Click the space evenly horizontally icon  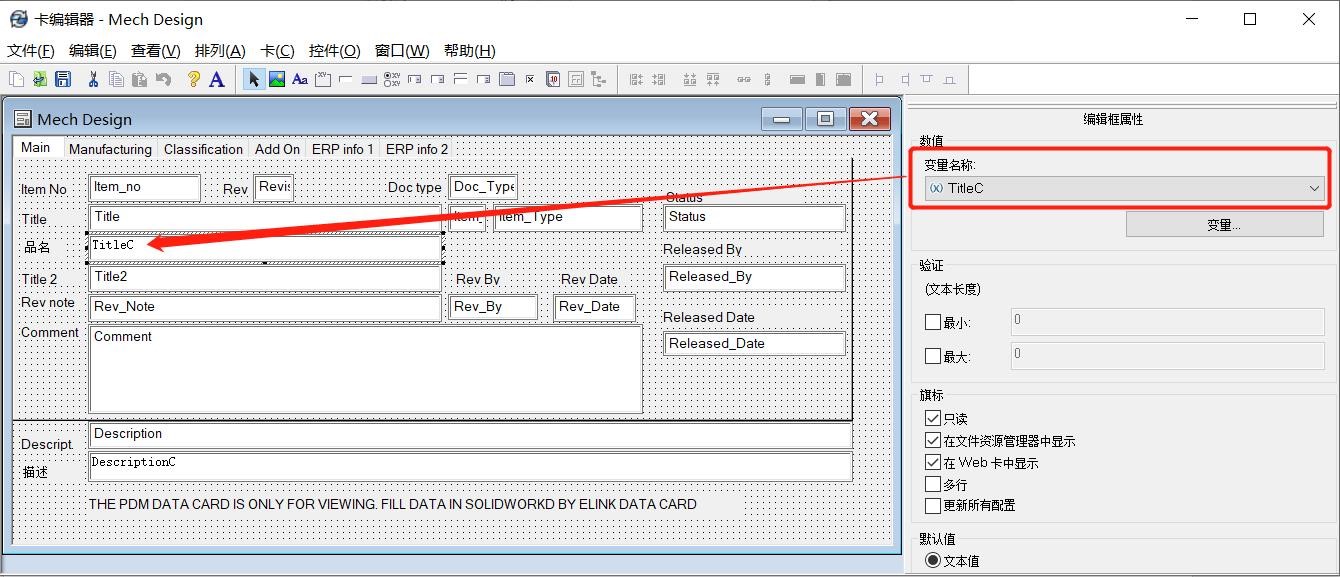click(744, 79)
